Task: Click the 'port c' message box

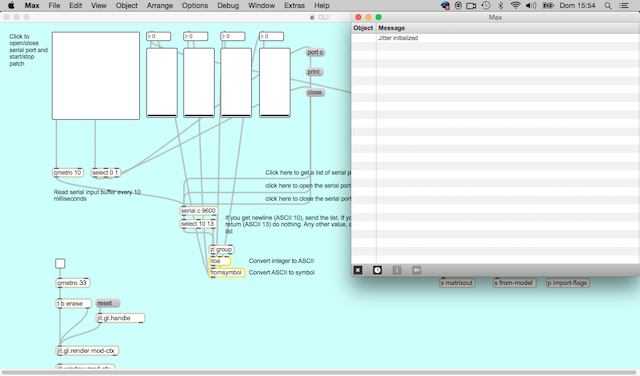Action: (315, 52)
